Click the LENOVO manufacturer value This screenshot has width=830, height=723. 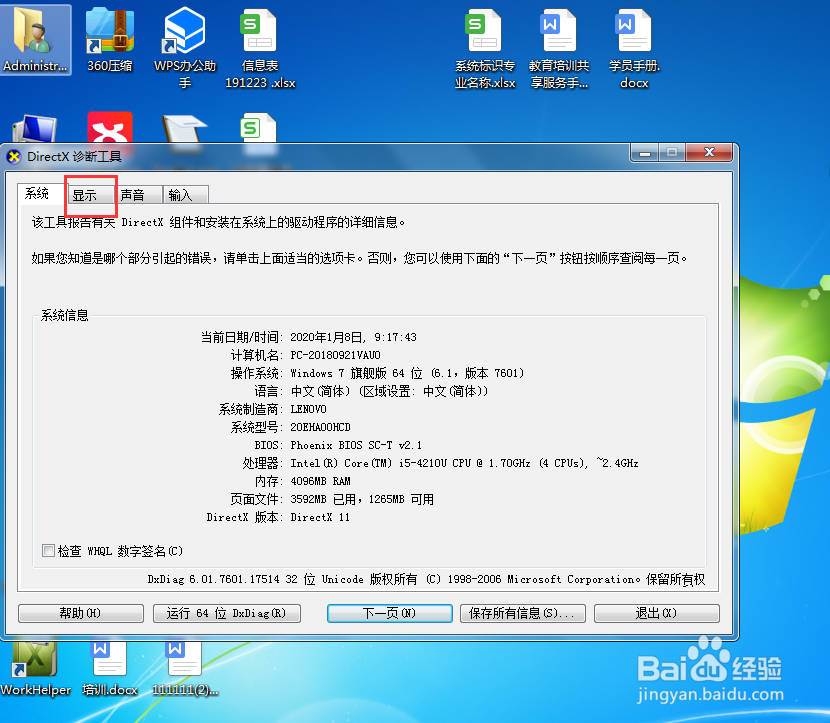tap(309, 409)
